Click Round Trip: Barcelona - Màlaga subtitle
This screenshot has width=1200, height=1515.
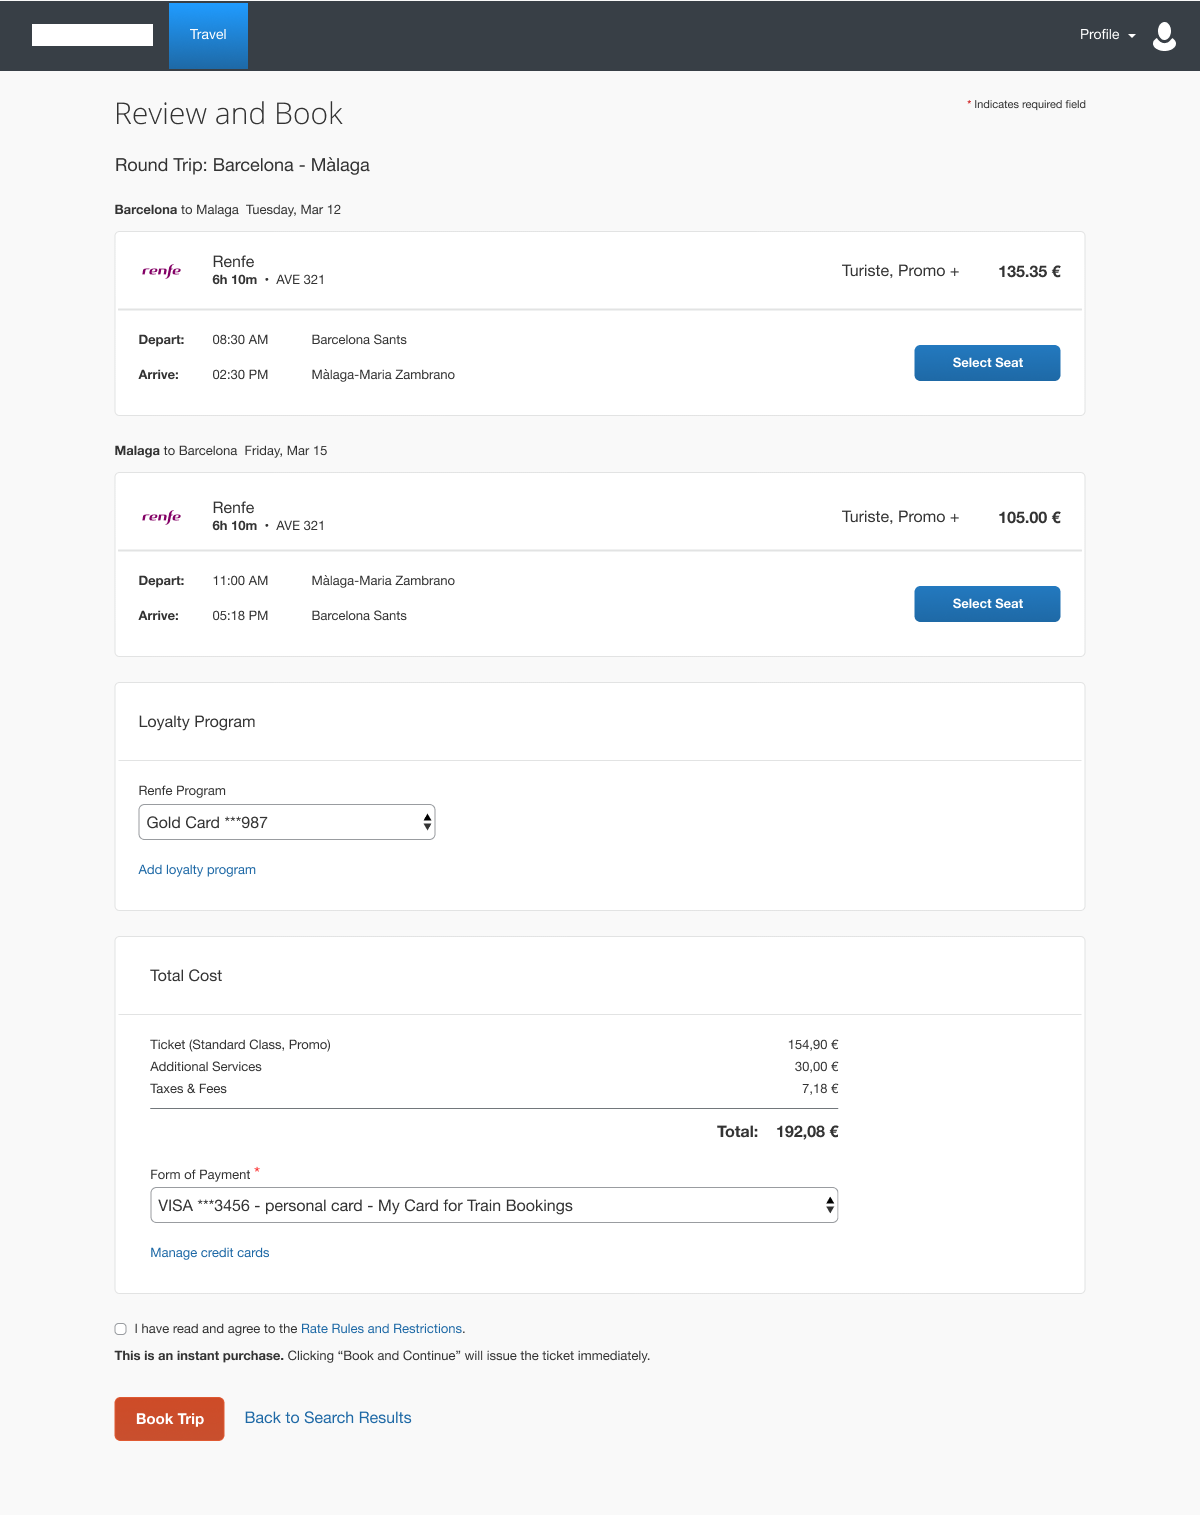[x=242, y=165]
